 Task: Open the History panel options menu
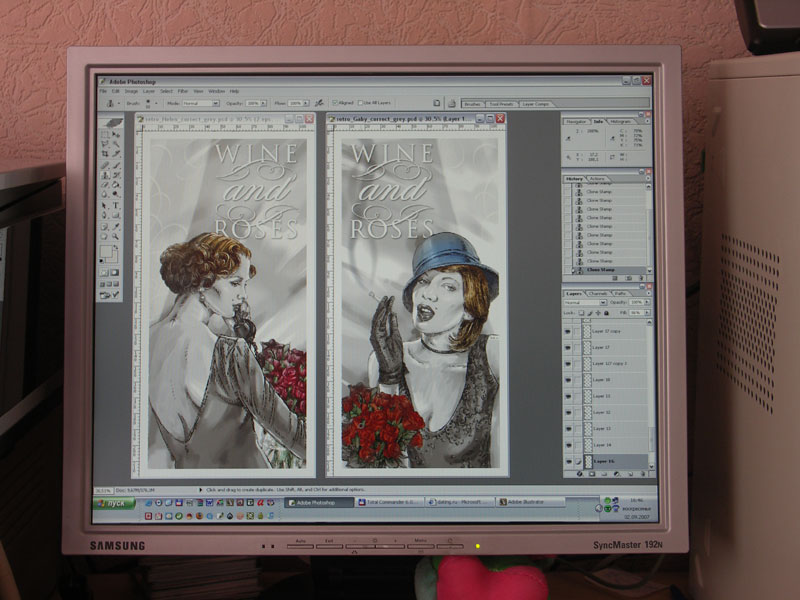[648, 179]
